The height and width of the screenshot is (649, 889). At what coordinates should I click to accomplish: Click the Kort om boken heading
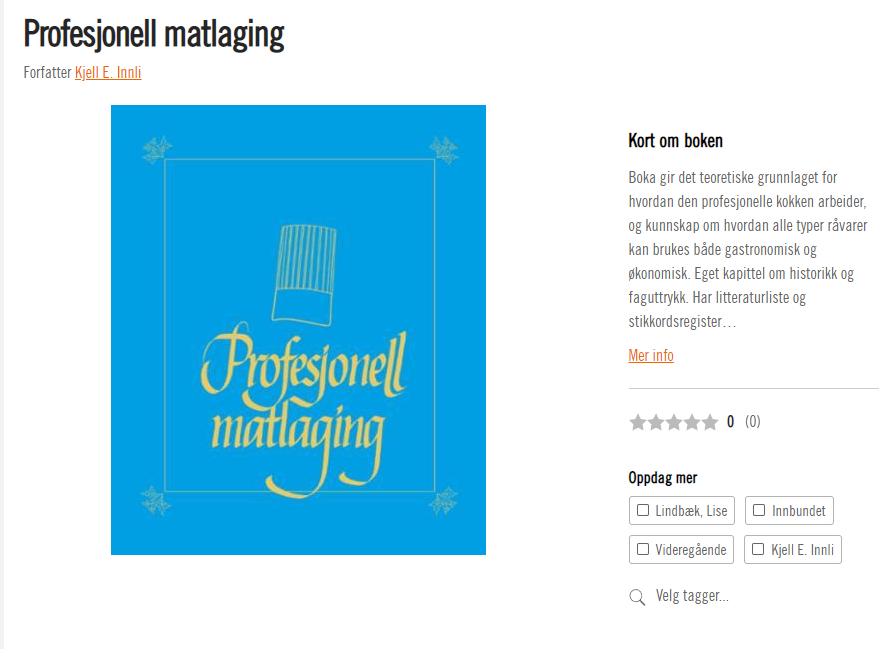tap(675, 141)
